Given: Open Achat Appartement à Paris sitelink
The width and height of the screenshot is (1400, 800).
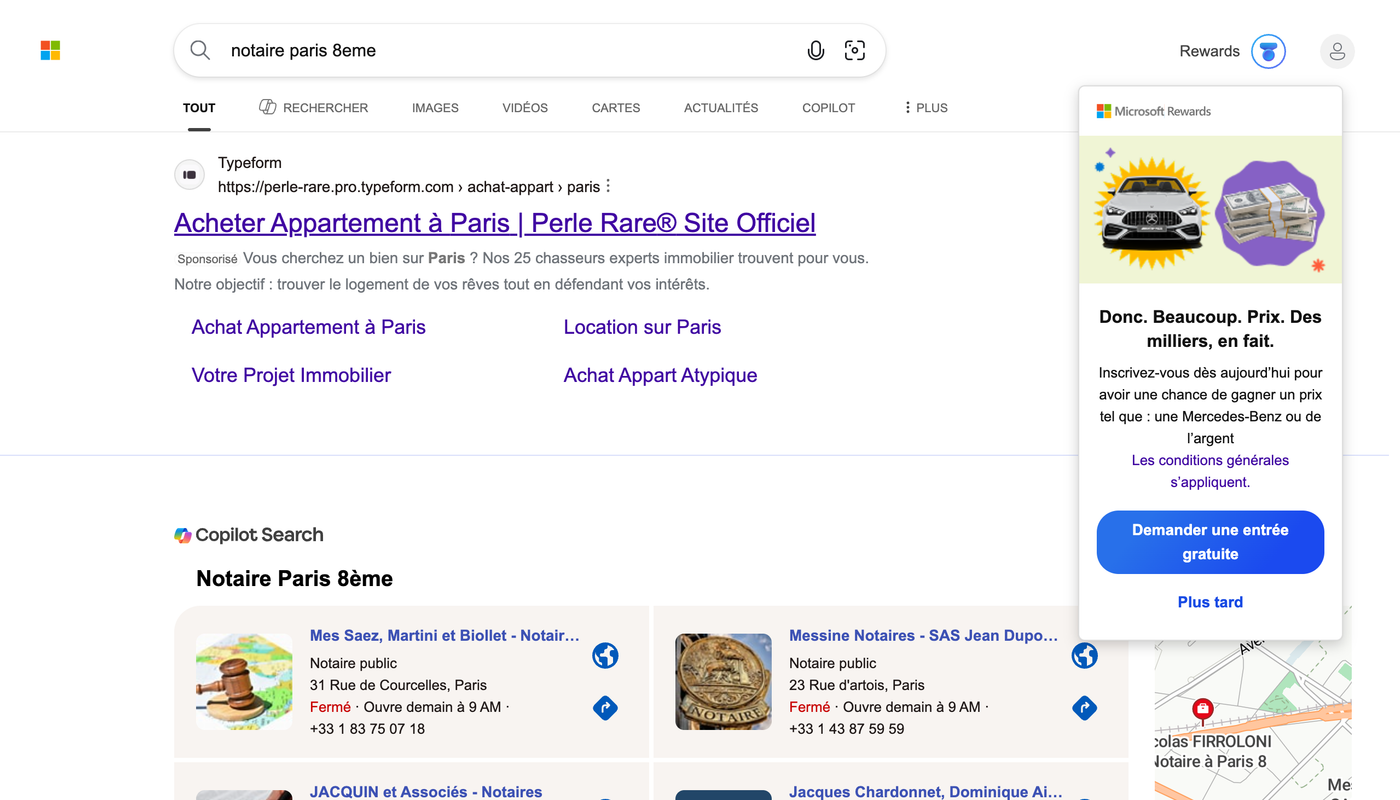Looking at the screenshot, I should tap(309, 327).
